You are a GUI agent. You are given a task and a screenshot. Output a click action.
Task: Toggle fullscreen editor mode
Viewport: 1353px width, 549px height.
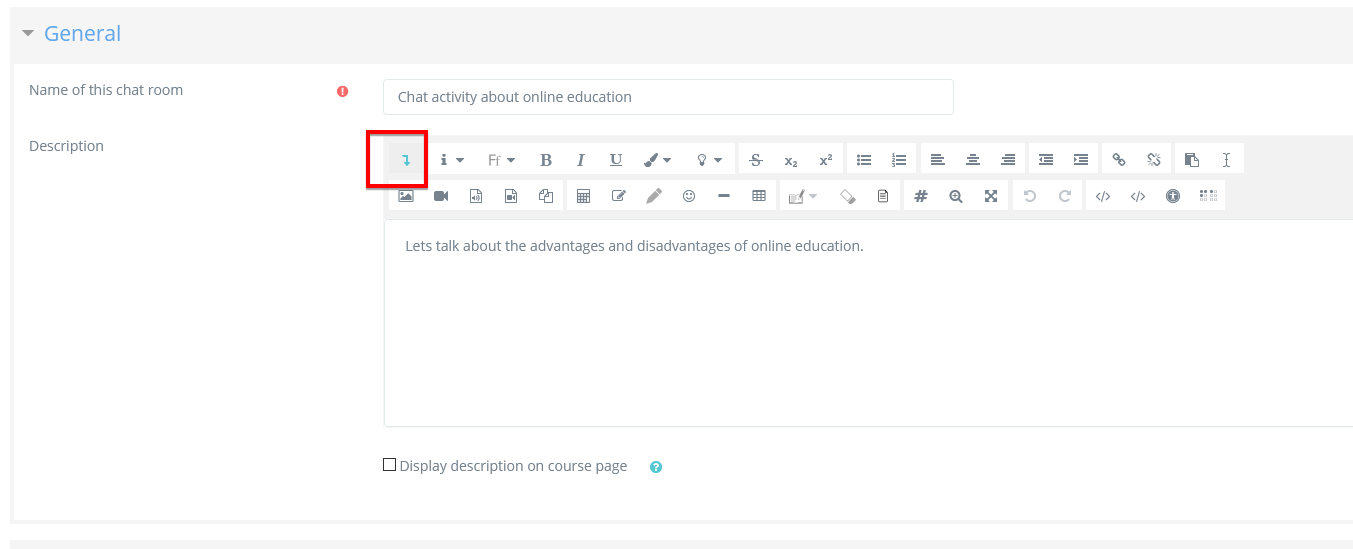(991, 196)
